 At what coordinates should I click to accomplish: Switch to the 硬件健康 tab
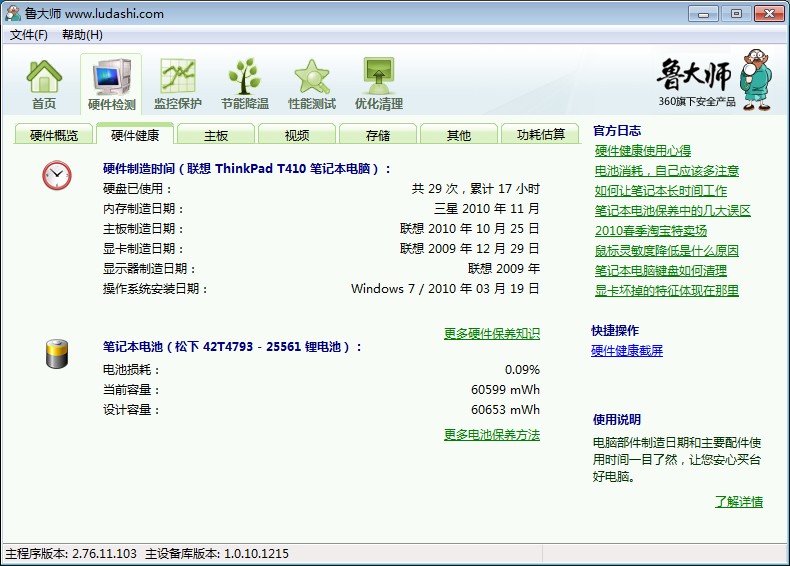[x=135, y=135]
